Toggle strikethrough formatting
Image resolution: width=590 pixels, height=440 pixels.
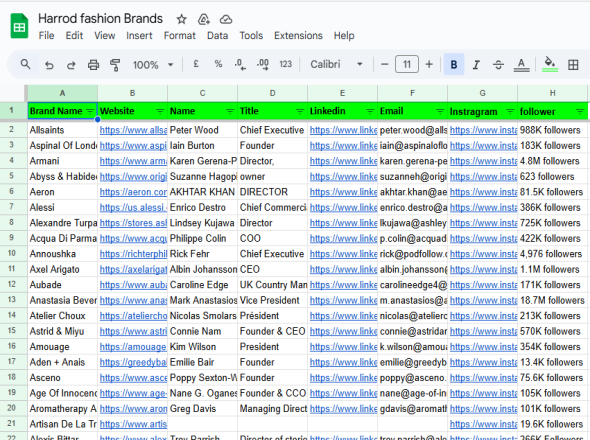[498, 65]
